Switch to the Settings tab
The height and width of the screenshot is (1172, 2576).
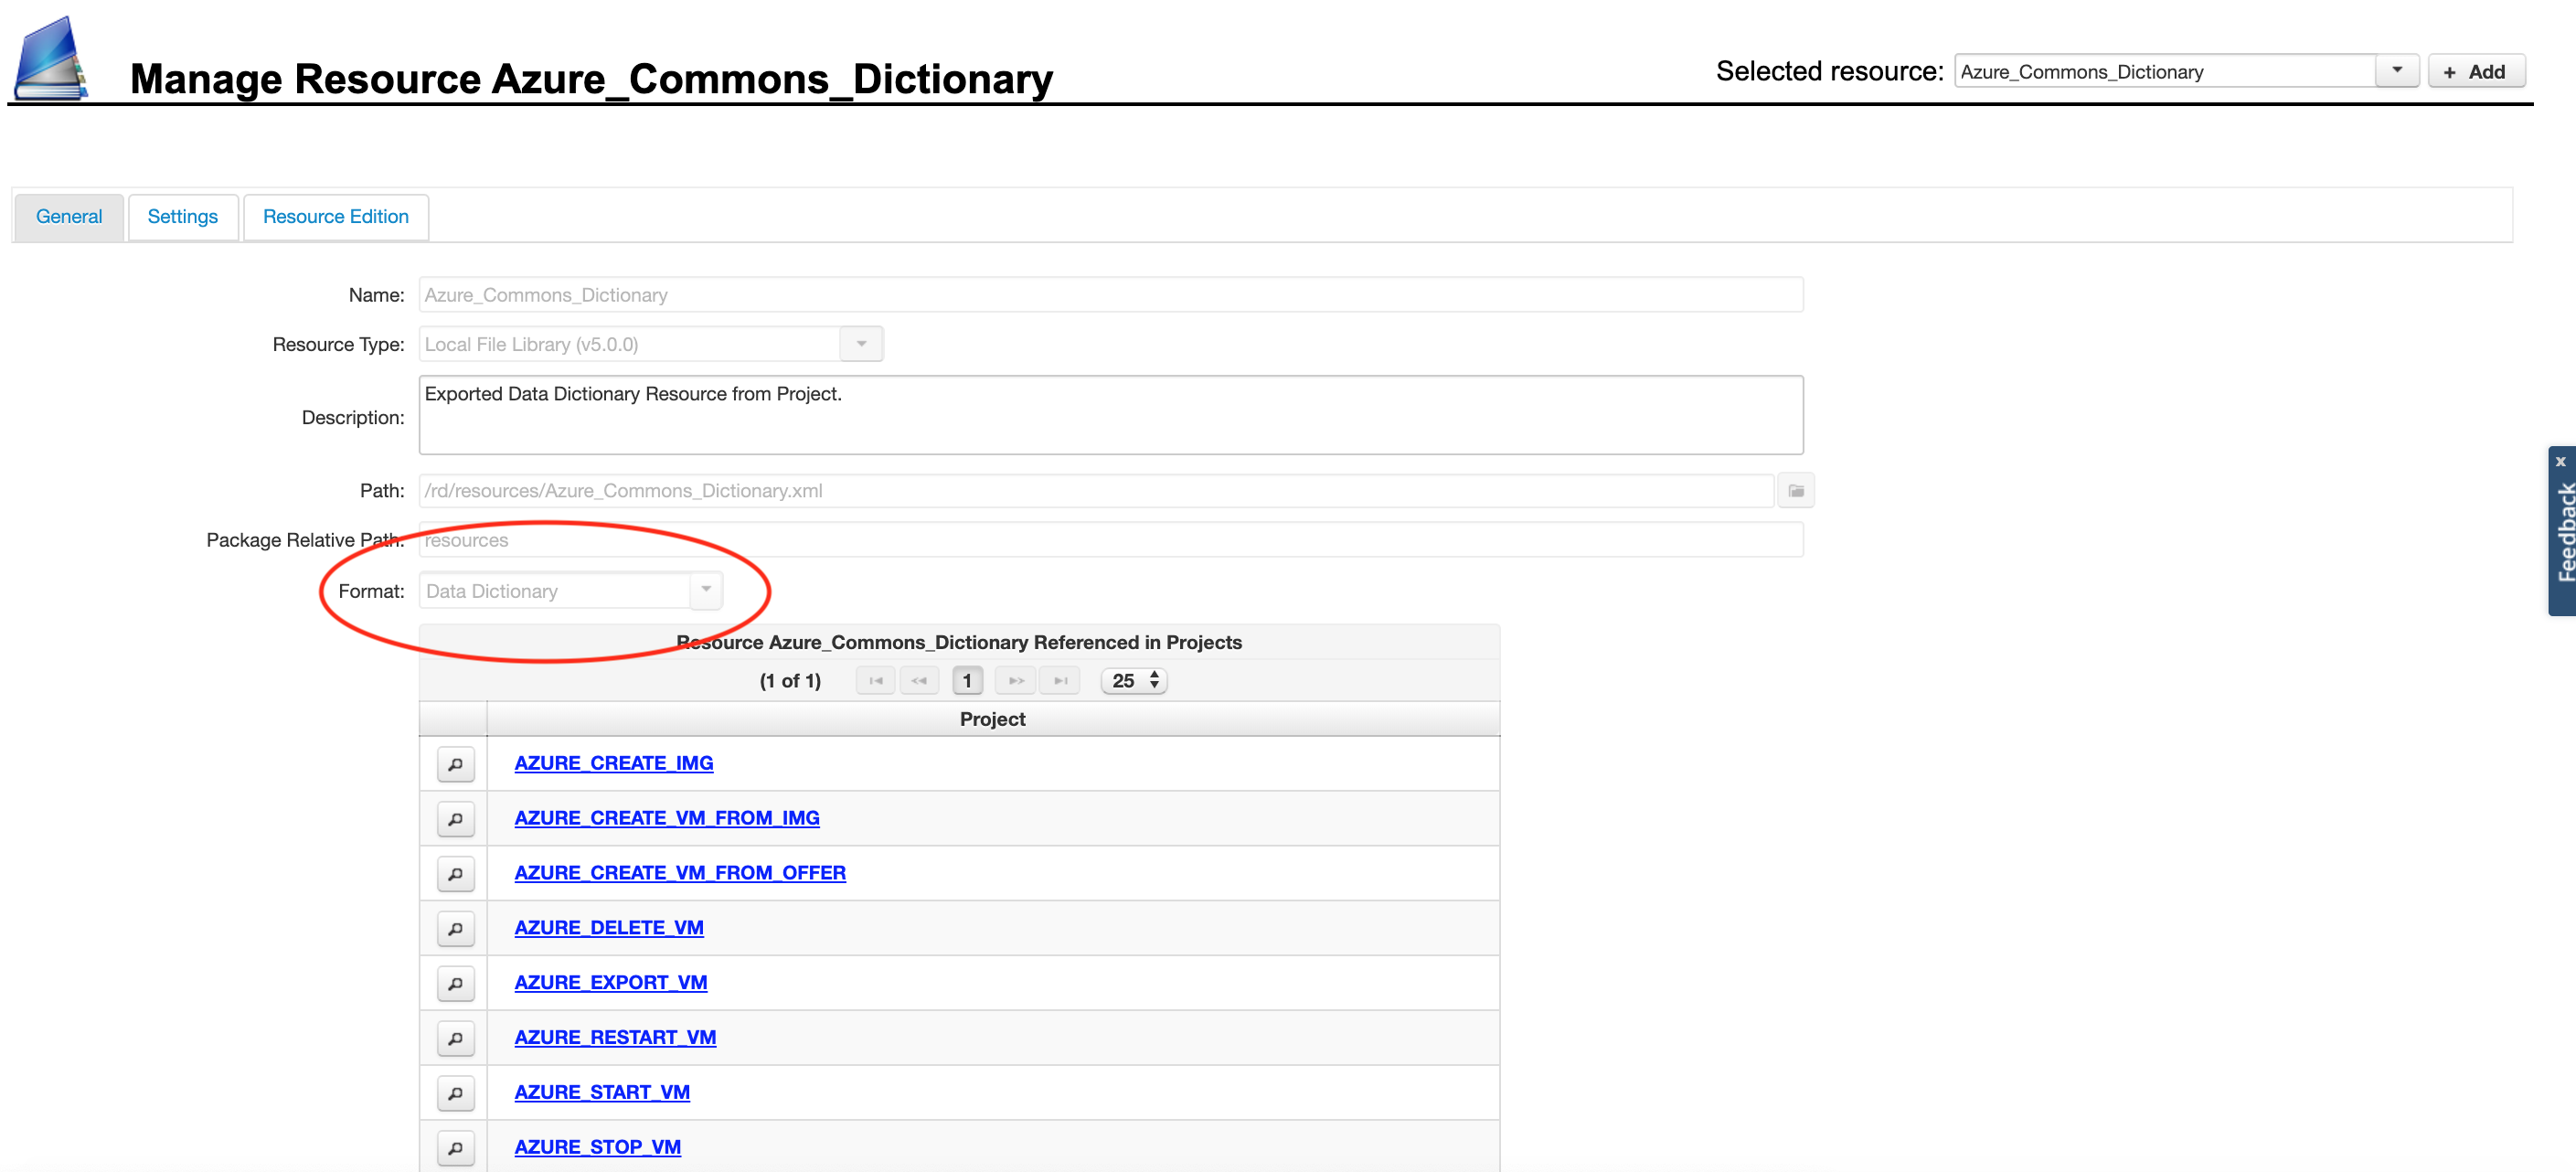[x=183, y=217]
